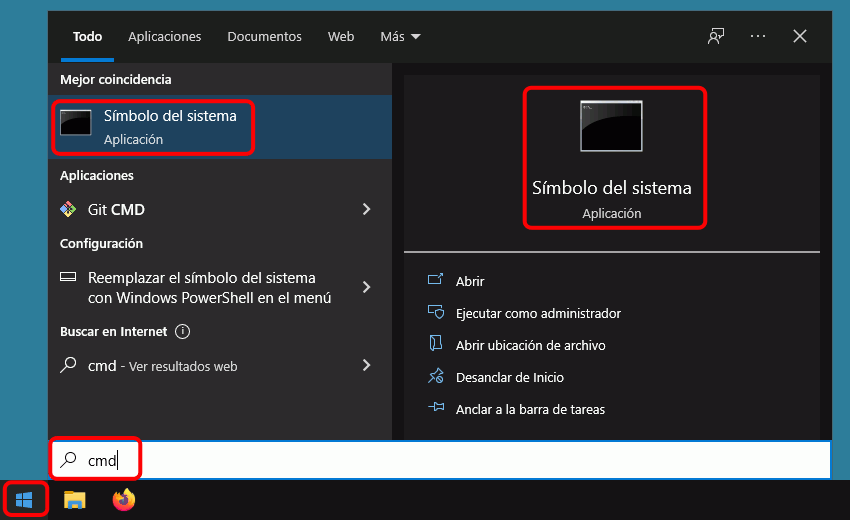Select Anclar a la barra de tareas

click(530, 409)
